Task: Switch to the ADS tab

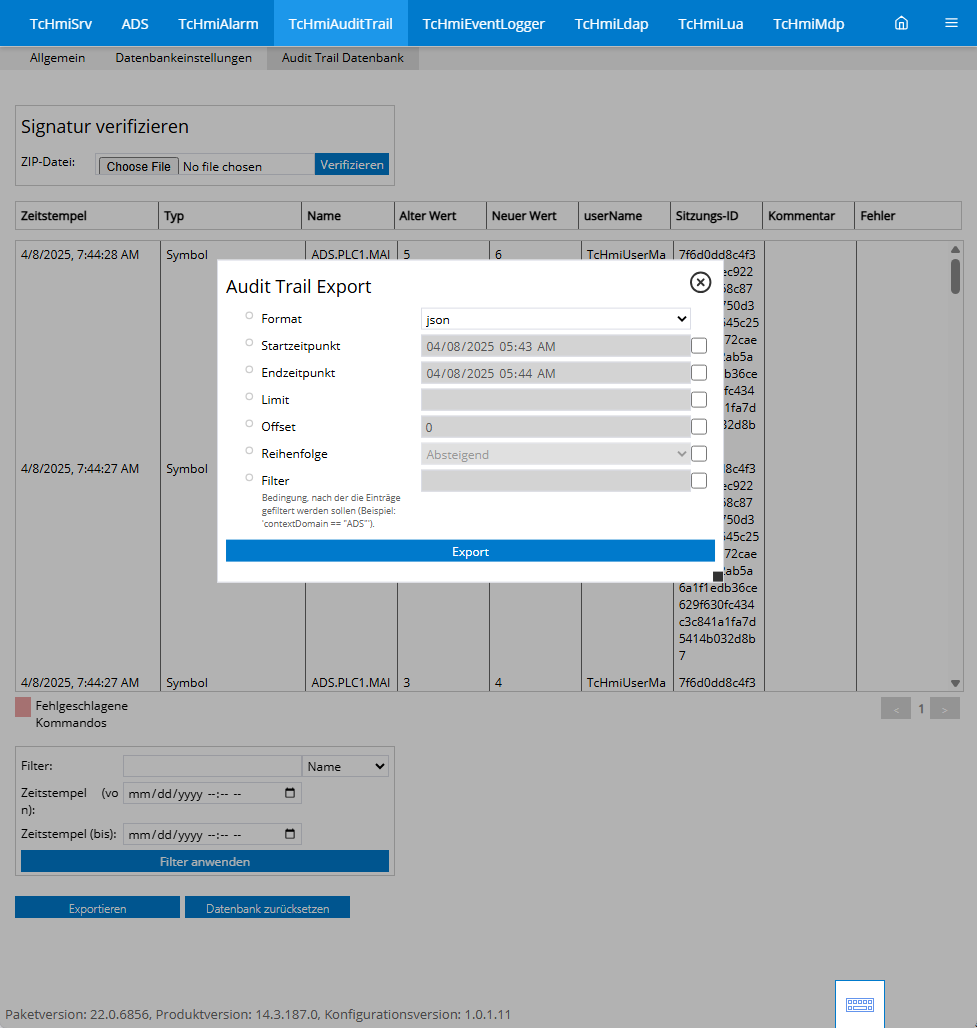Action: pos(135,24)
